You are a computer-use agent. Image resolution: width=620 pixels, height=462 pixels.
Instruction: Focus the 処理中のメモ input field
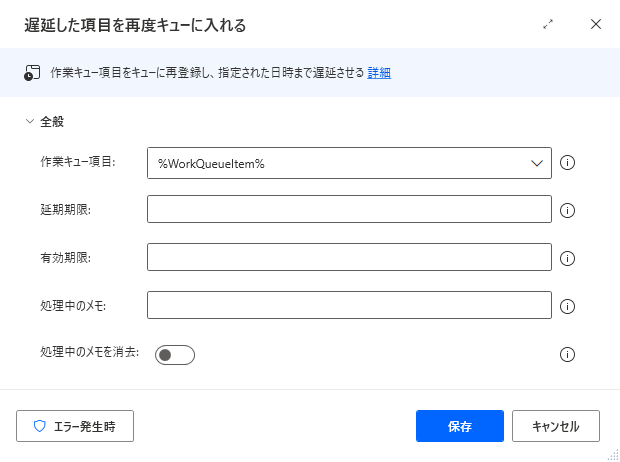(349, 305)
